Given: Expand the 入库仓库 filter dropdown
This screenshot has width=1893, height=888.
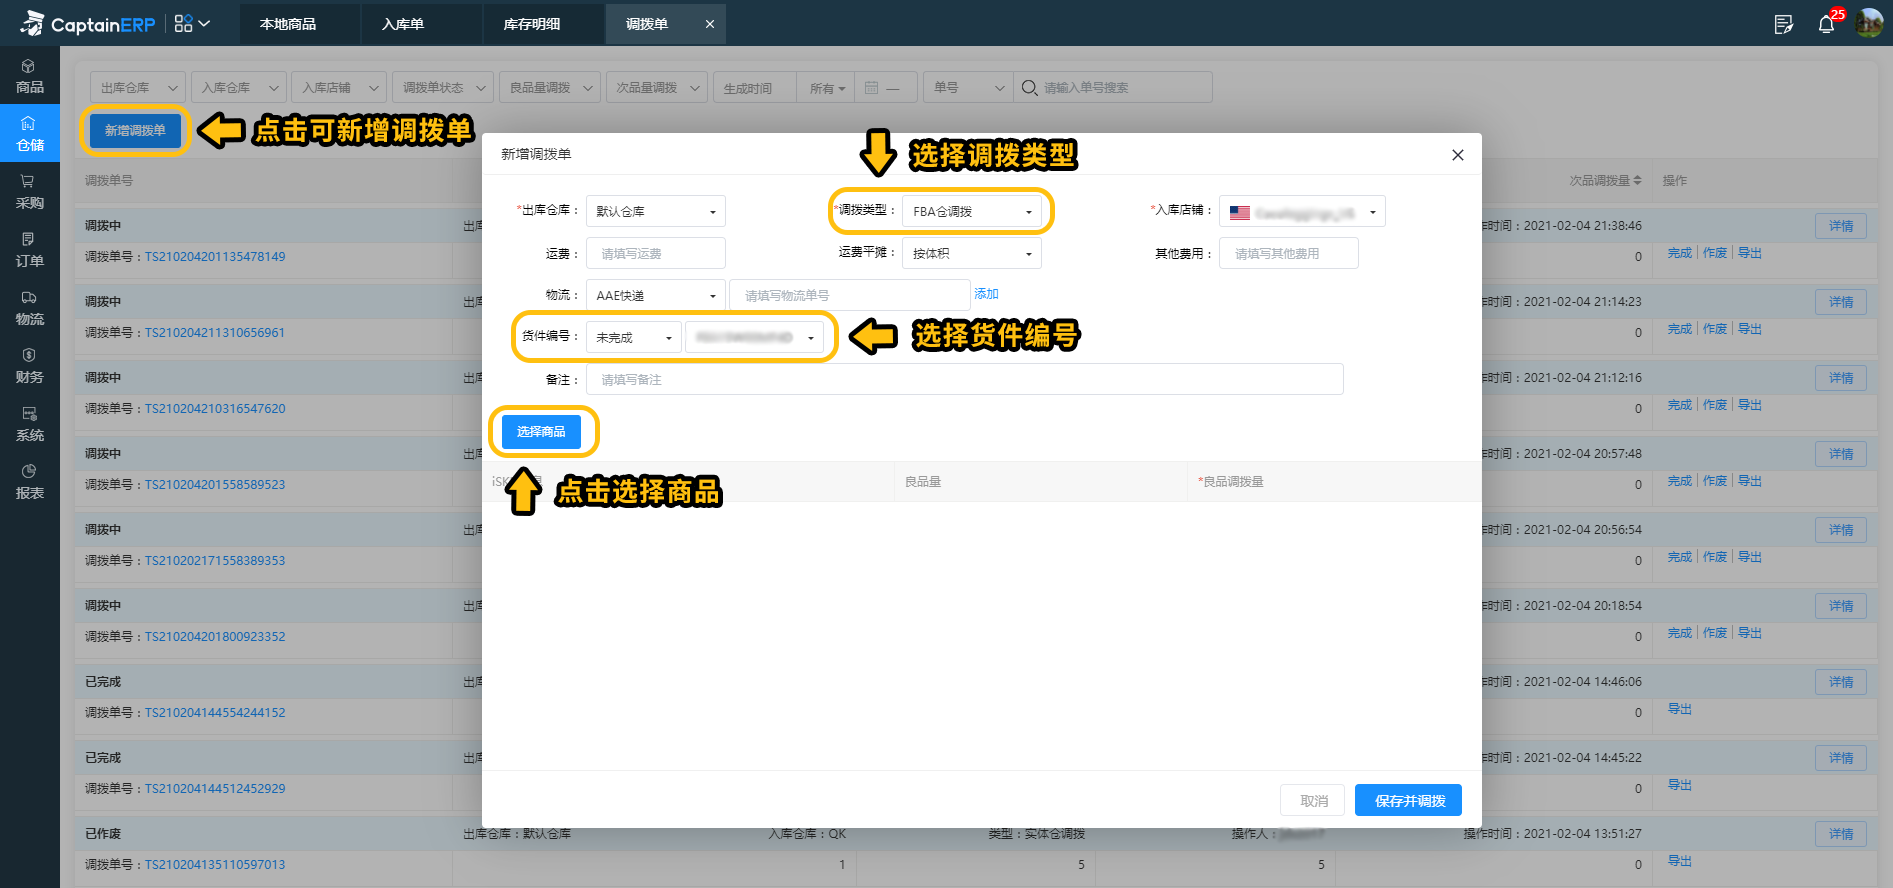Looking at the screenshot, I should tap(239, 88).
